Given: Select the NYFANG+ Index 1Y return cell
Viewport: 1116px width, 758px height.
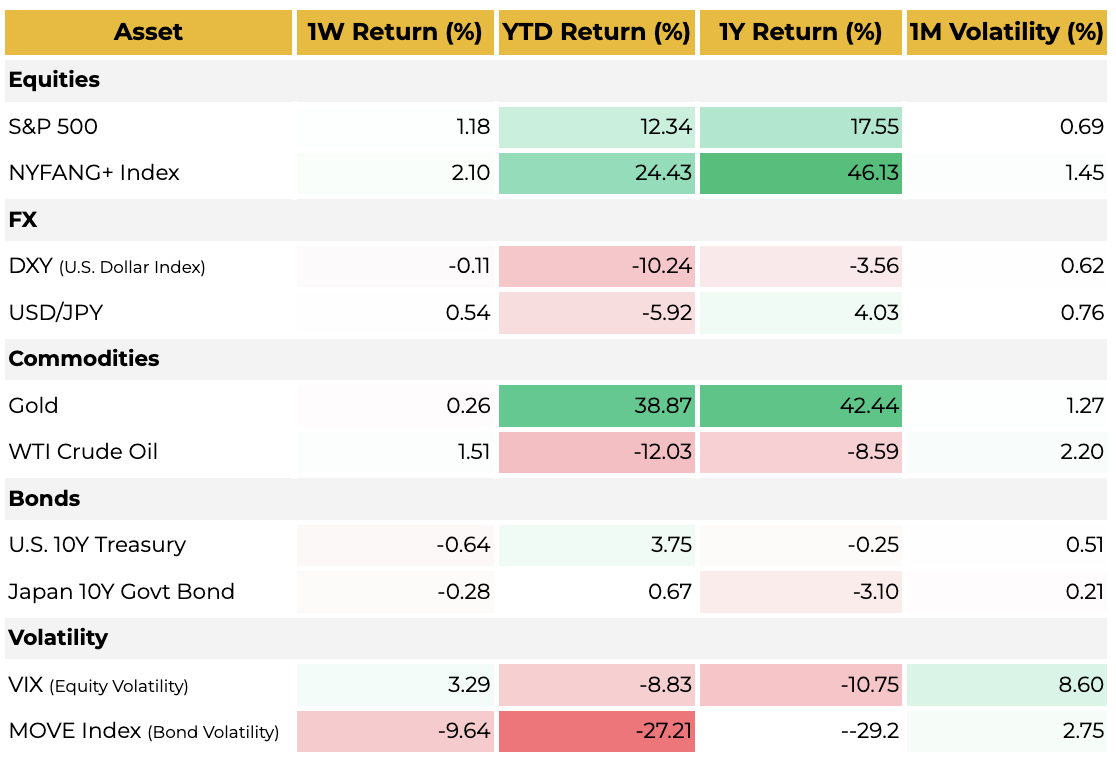Looking at the screenshot, I should (x=800, y=173).
